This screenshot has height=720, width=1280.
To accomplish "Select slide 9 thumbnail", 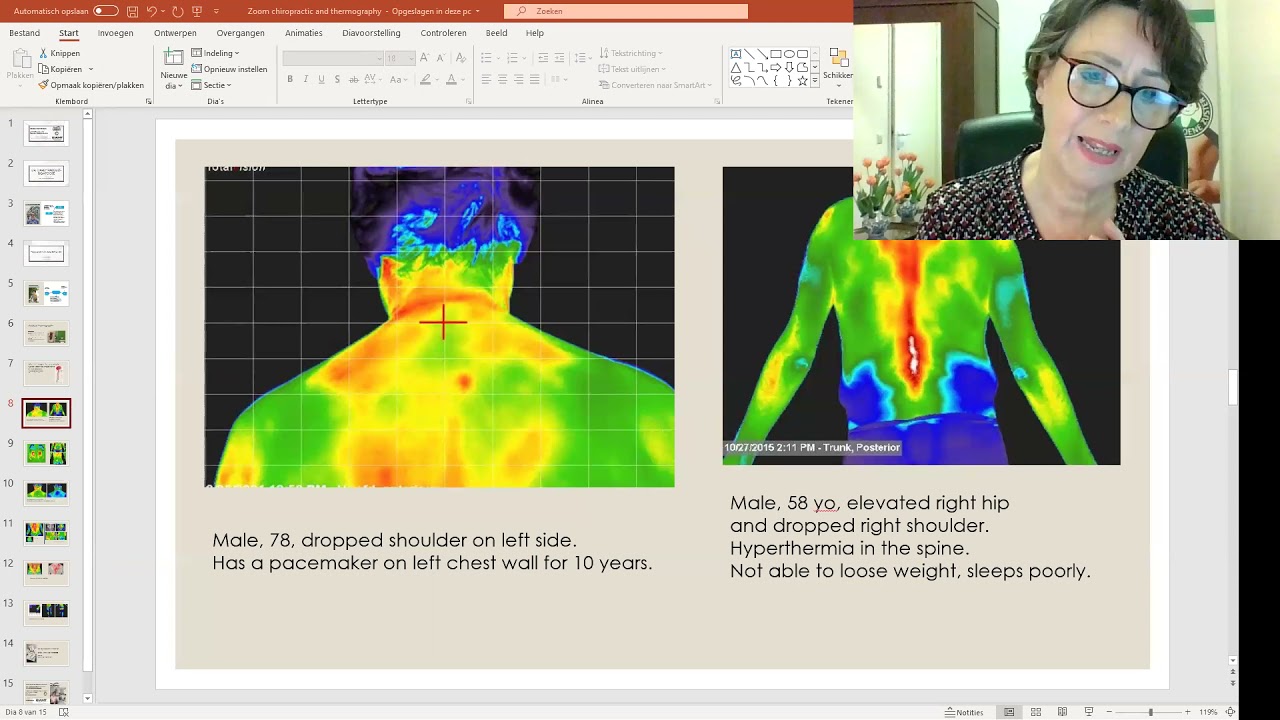I will (46, 453).
